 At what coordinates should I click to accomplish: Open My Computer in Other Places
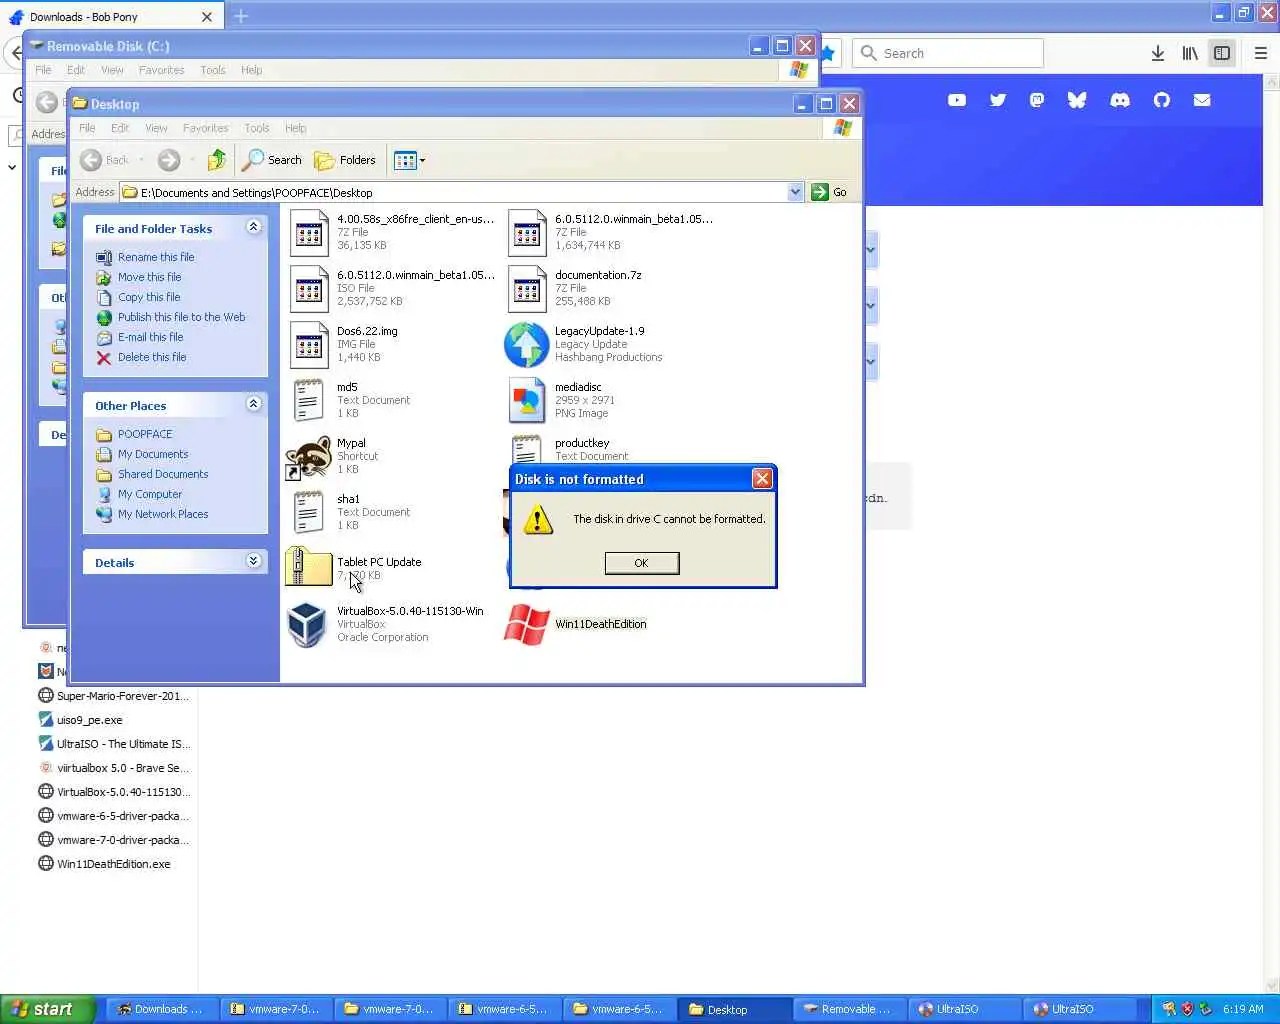pyautogui.click(x=150, y=494)
